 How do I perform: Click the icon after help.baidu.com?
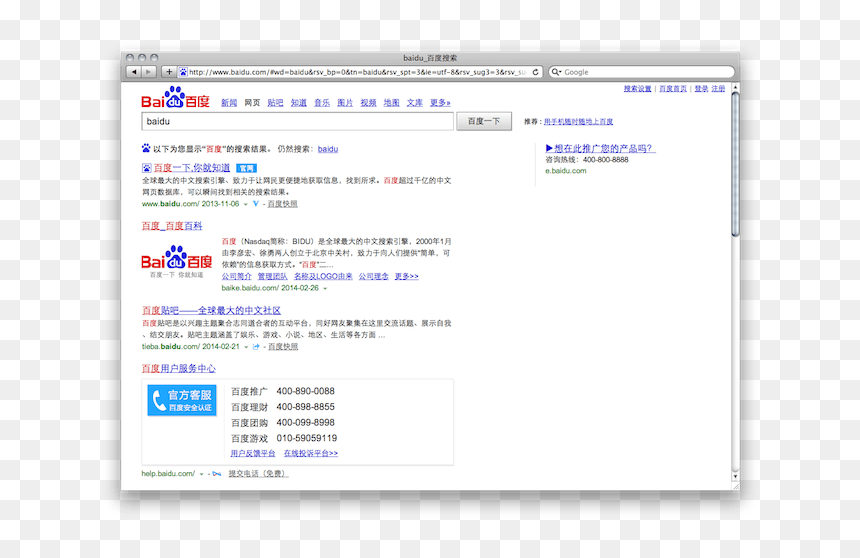click(217, 474)
